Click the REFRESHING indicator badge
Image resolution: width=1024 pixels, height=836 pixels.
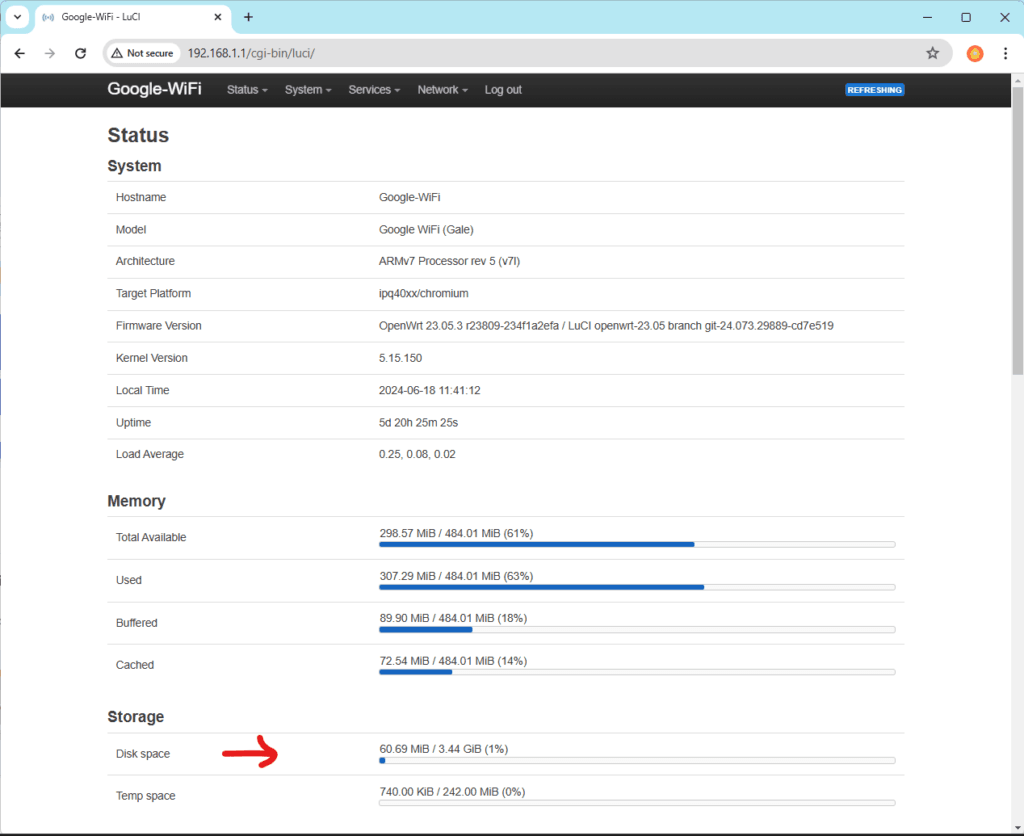[874, 90]
